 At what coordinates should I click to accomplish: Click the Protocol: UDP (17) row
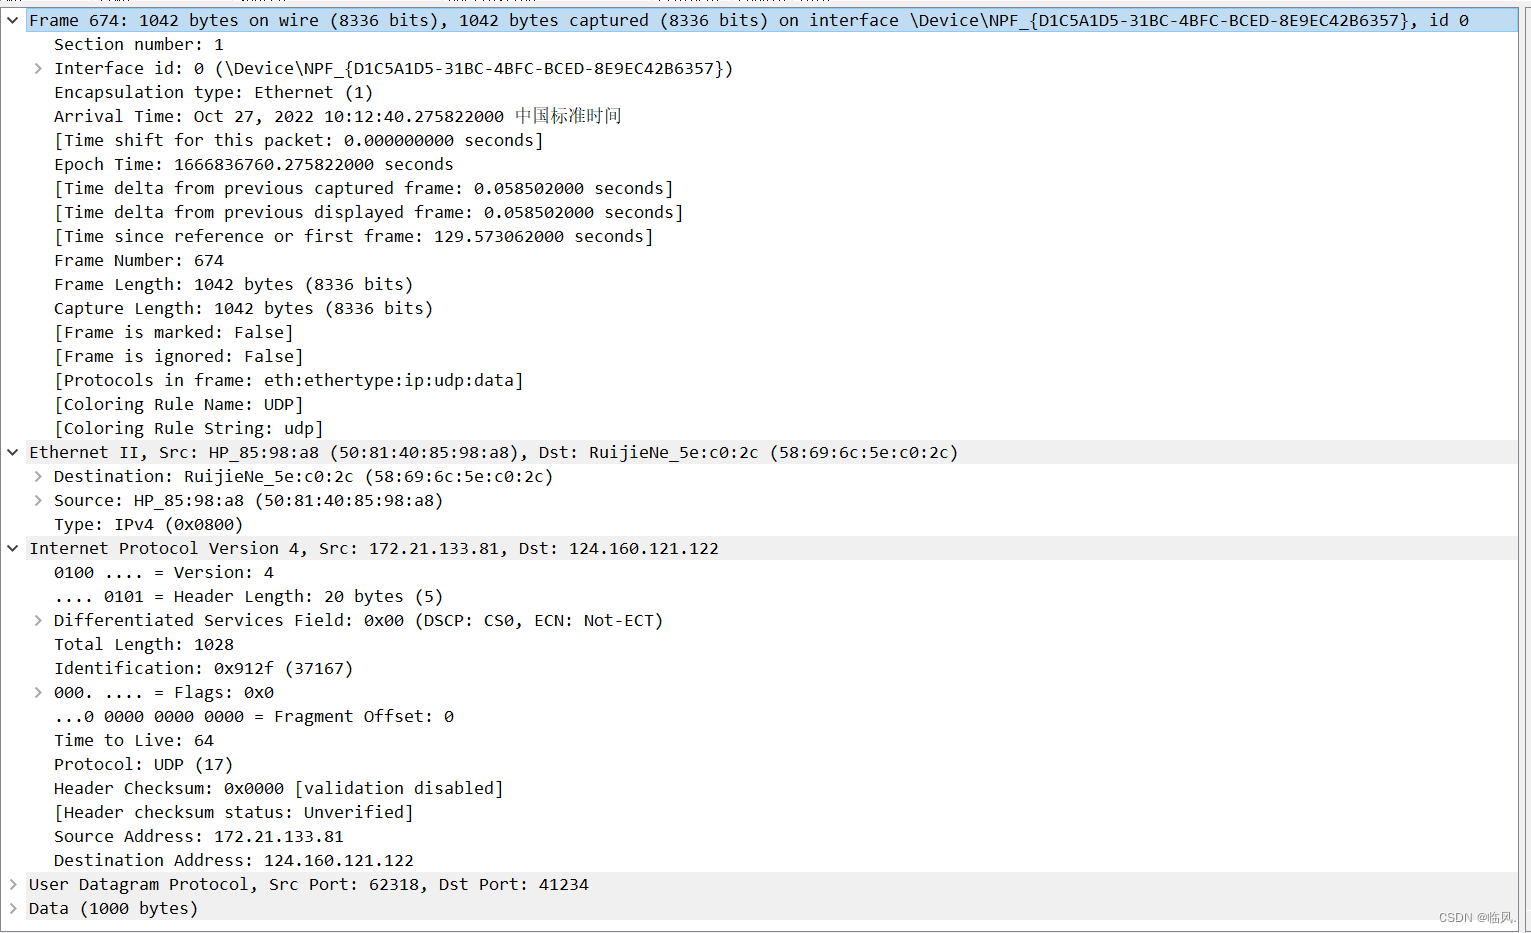pyautogui.click(x=144, y=764)
